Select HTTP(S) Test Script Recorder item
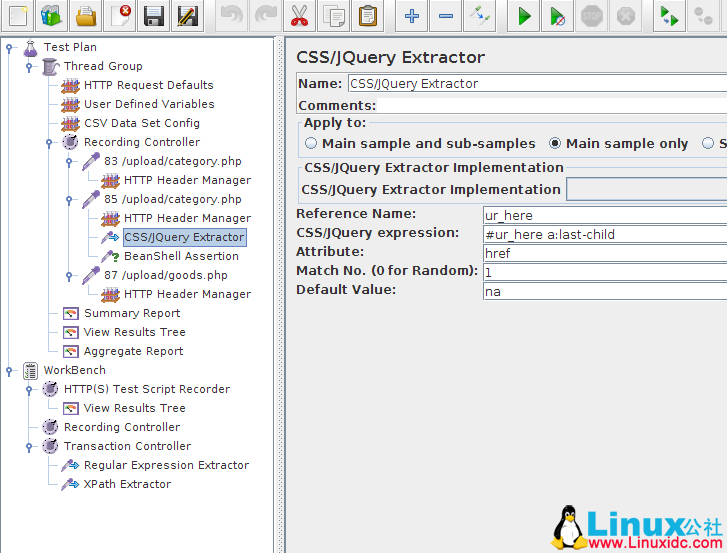 click(x=146, y=389)
